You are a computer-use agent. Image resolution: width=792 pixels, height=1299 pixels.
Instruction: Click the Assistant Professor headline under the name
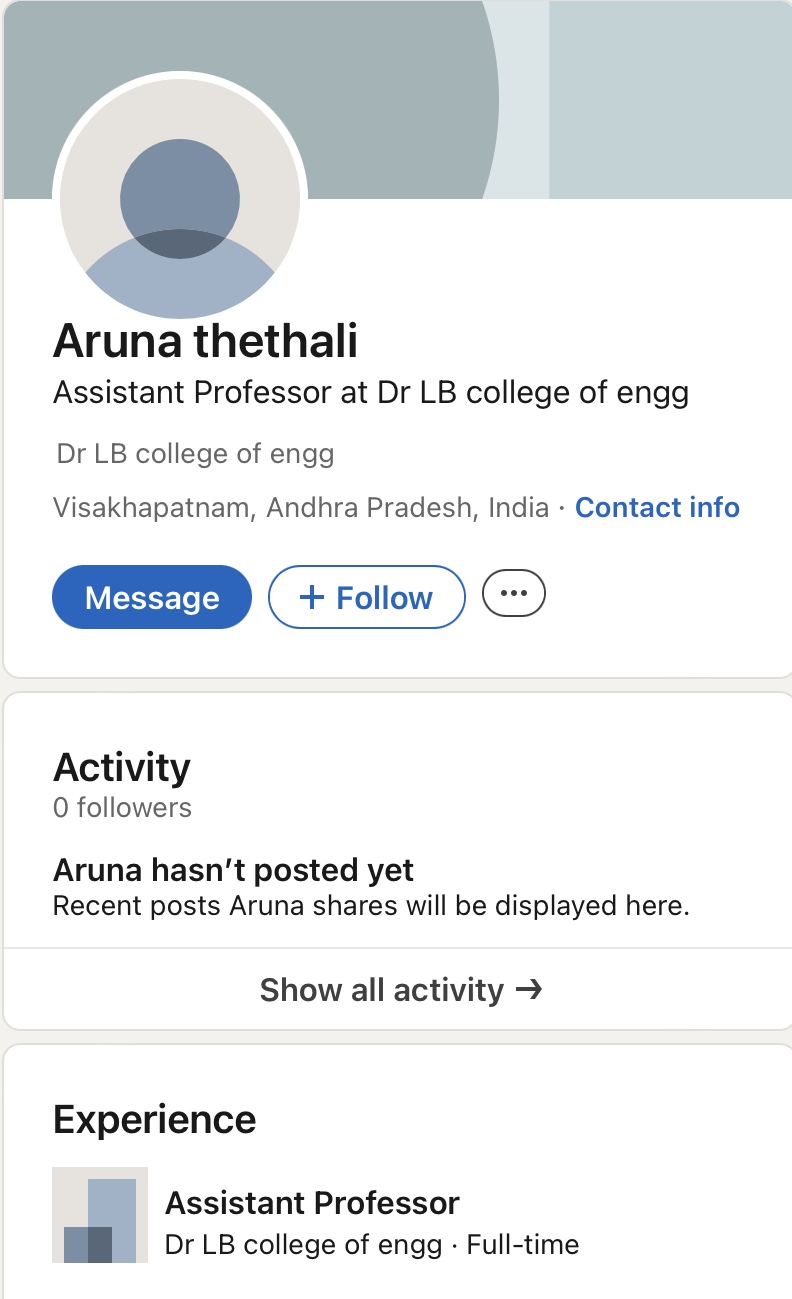370,393
